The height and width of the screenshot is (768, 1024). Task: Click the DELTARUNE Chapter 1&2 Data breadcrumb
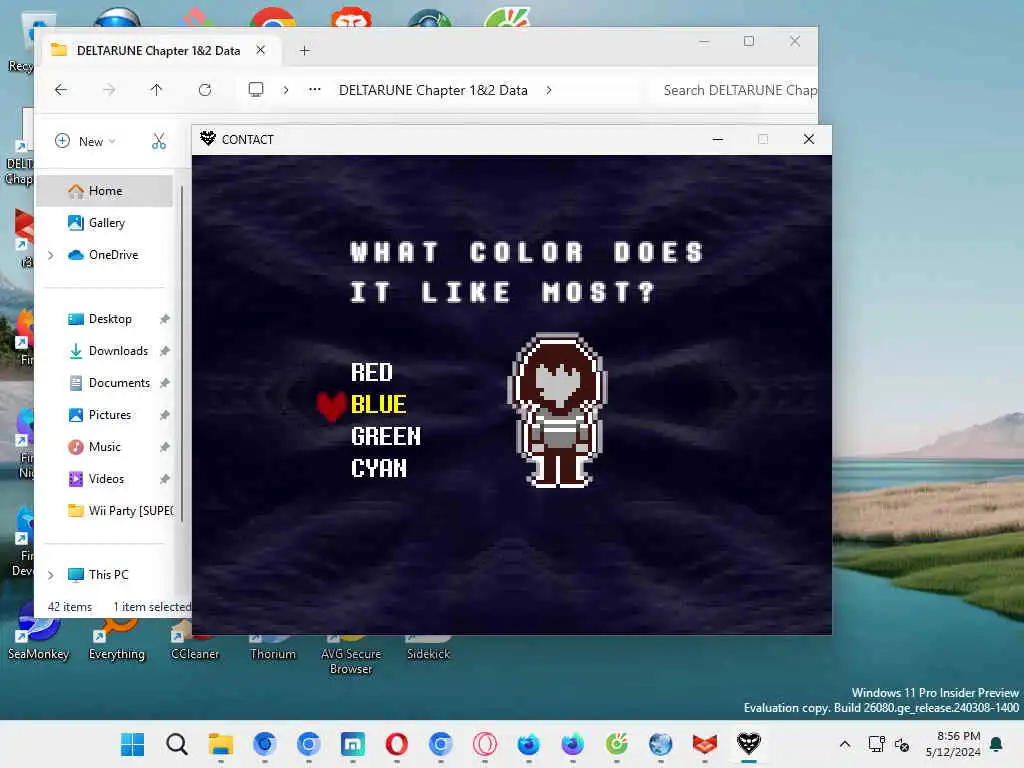coord(433,90)
